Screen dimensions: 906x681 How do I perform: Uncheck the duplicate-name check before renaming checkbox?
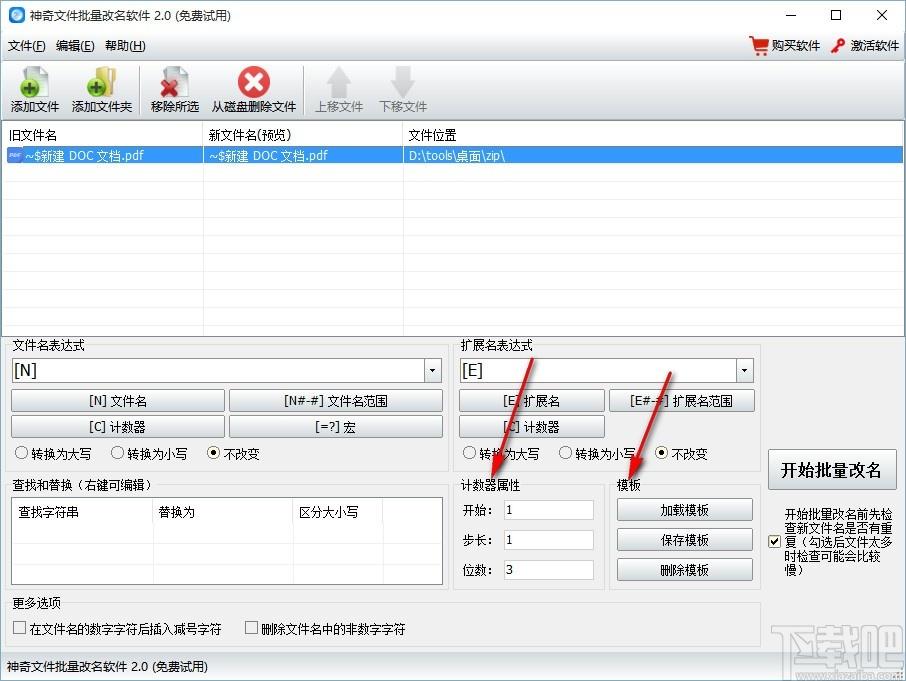(x=775, y=541)
